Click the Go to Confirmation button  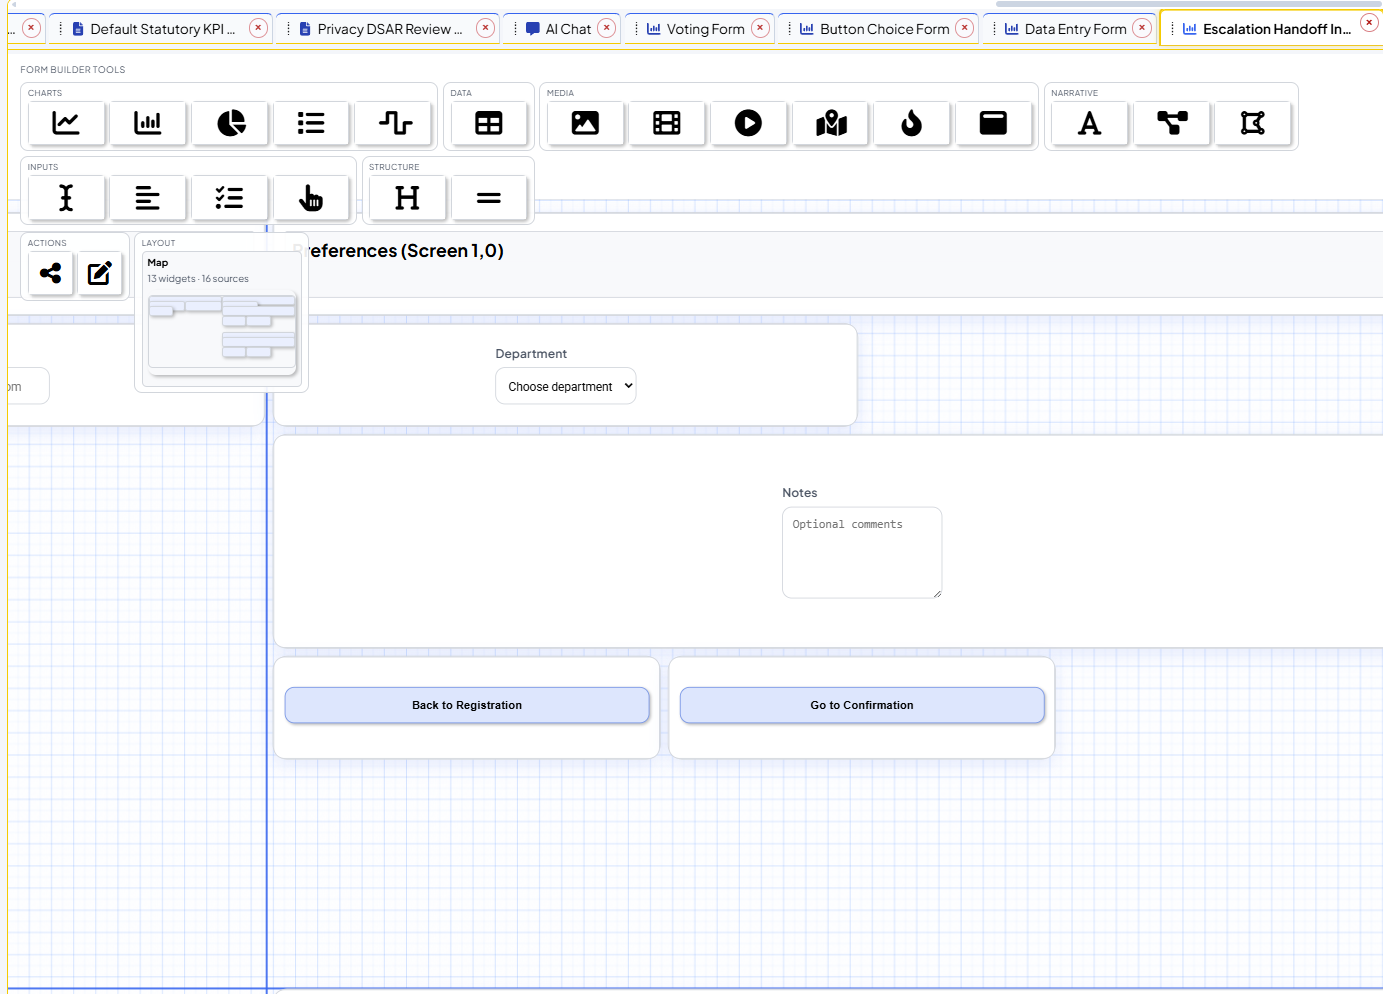[x=861, y=705]
